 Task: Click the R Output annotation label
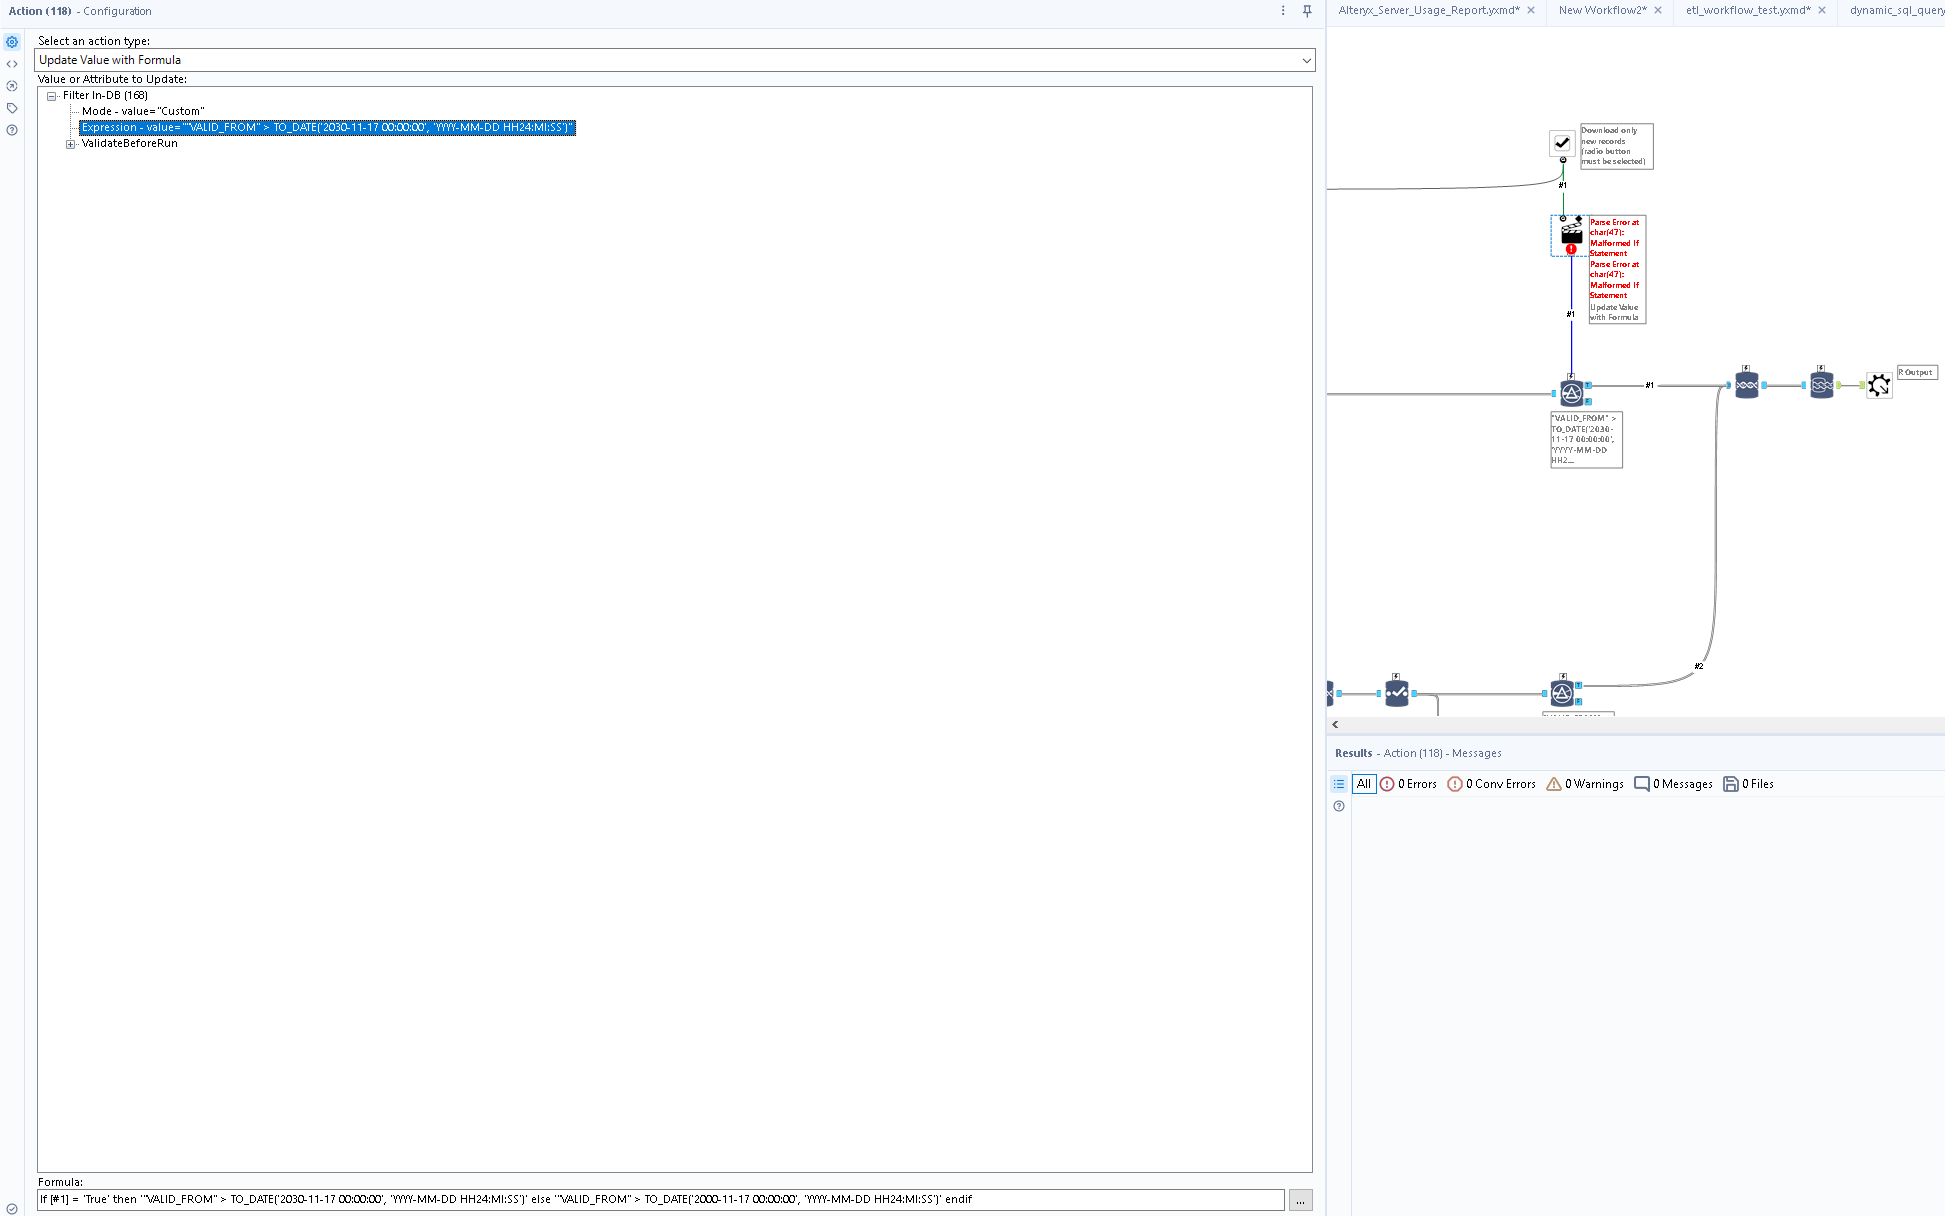[1917, 372]
